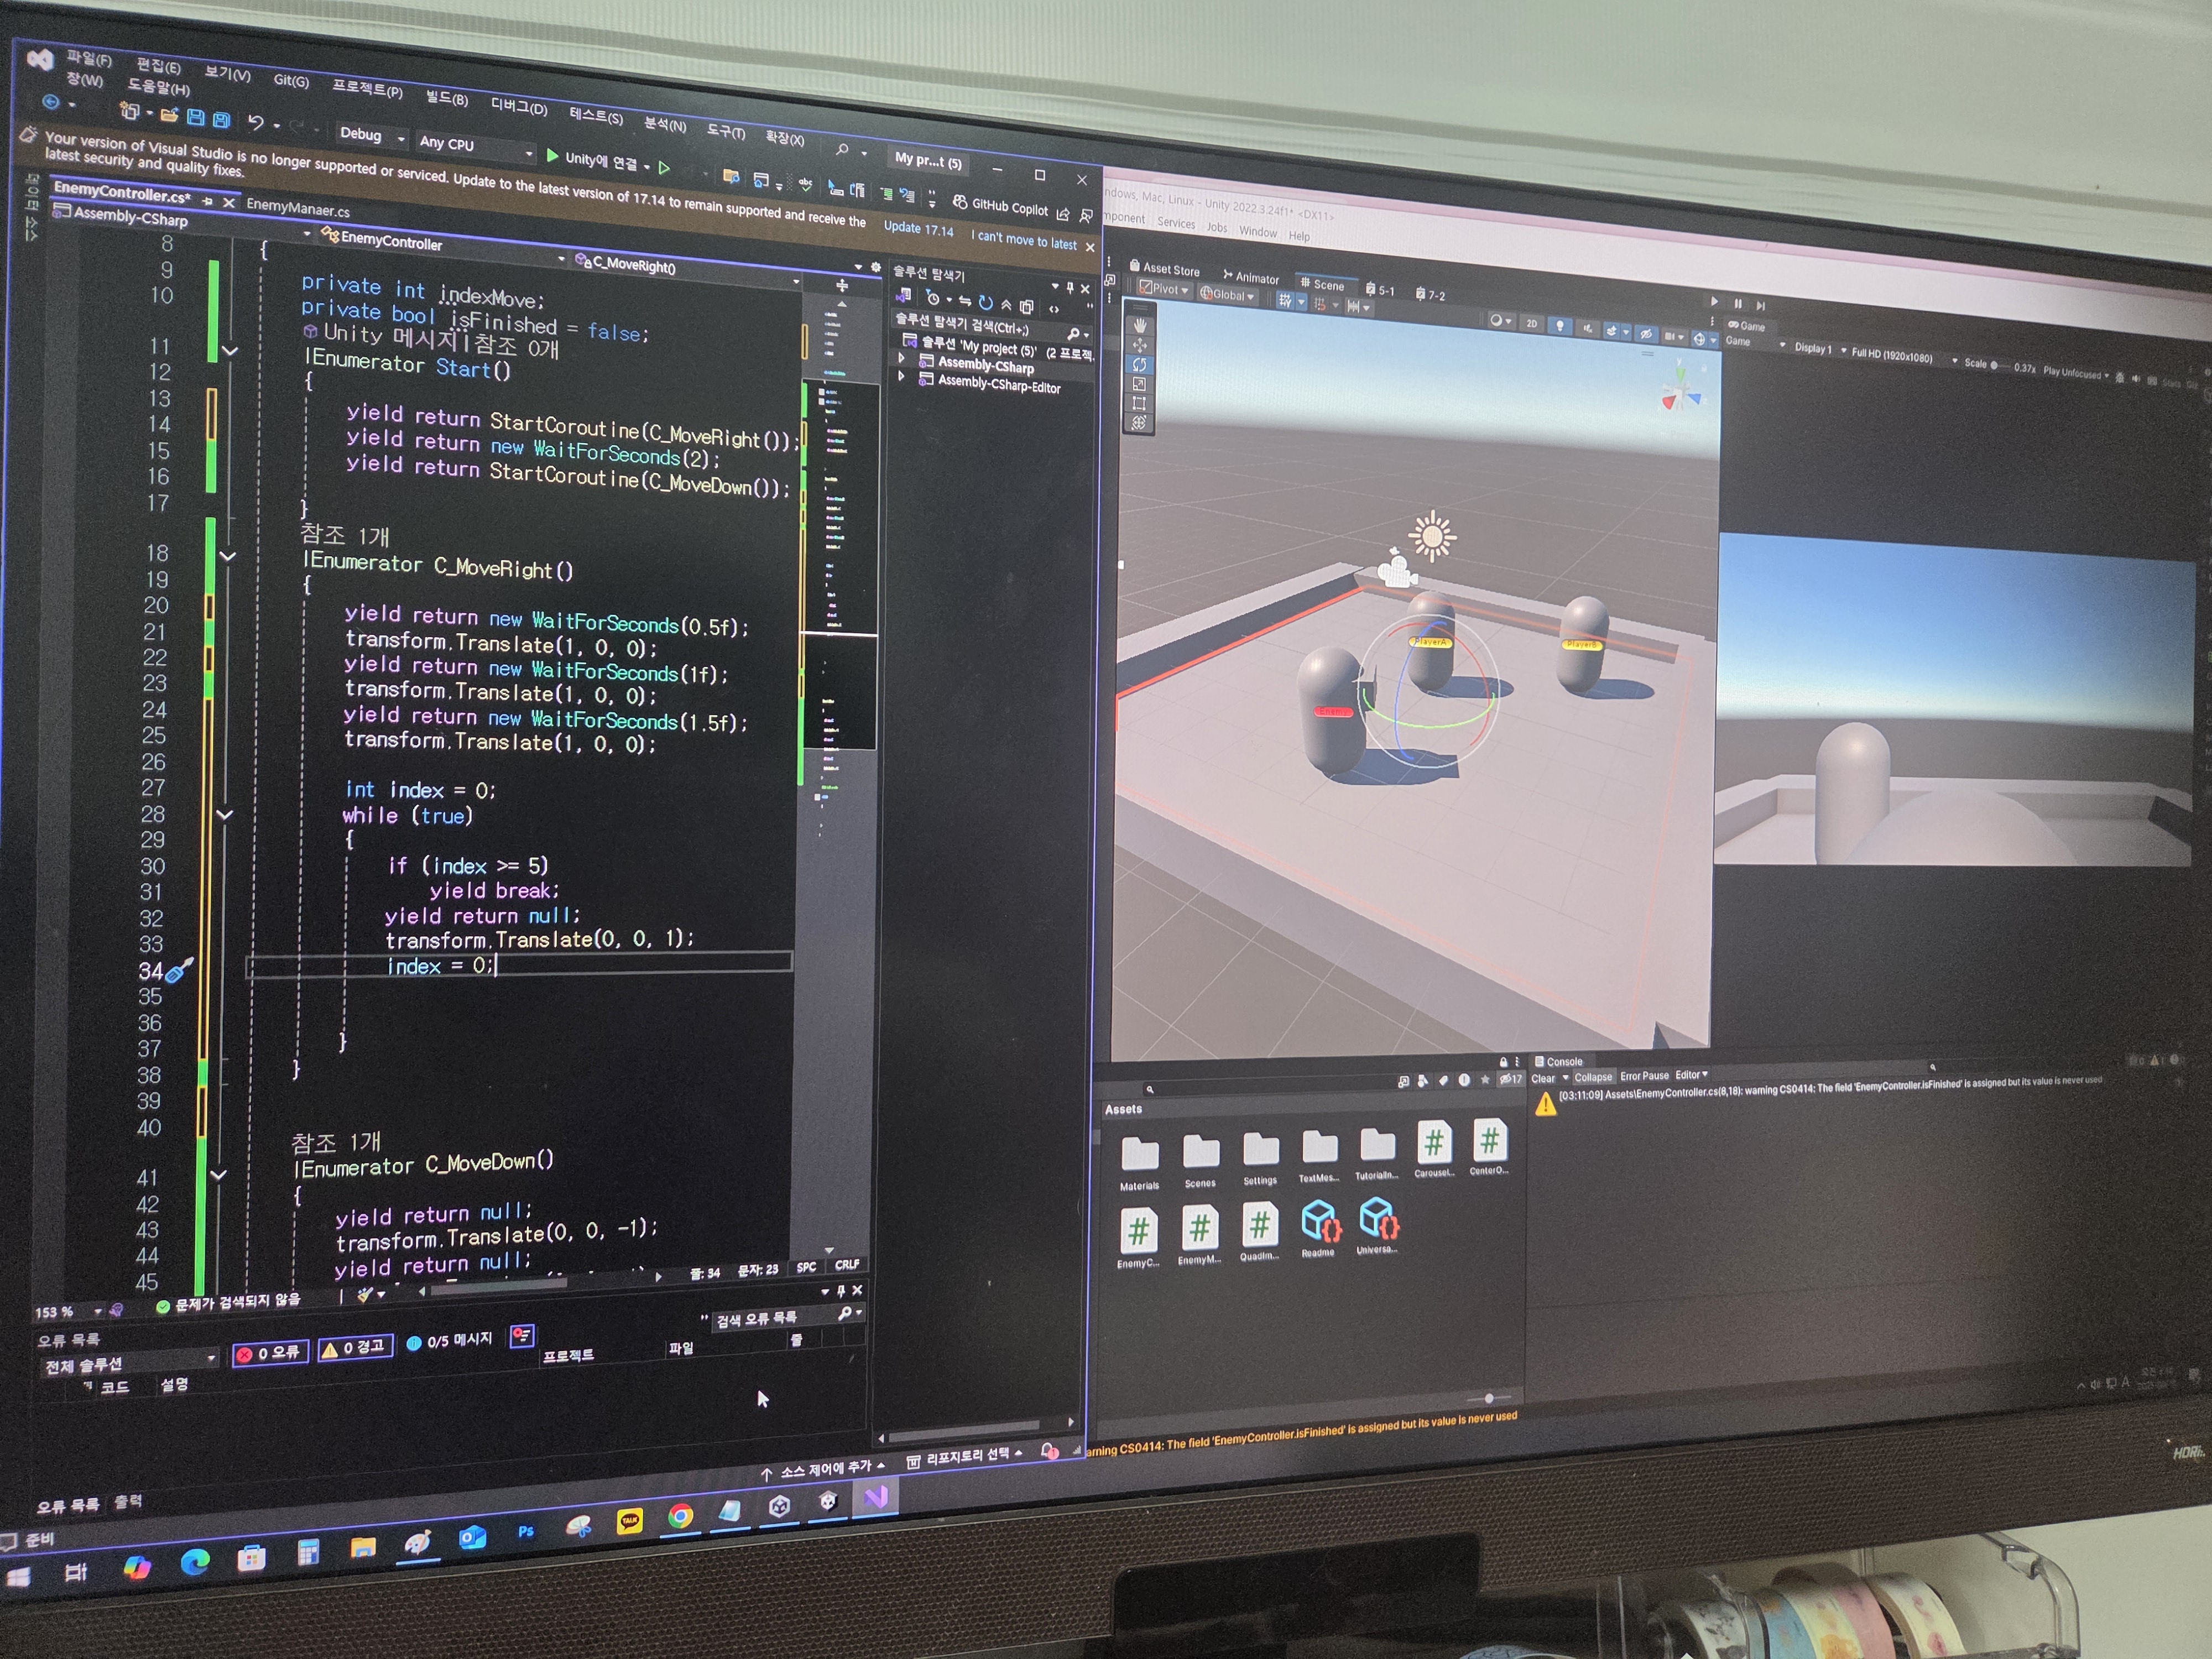Click the Unity Pause button
This screenshot has height=1659, width=2212.
point(1738,303)
